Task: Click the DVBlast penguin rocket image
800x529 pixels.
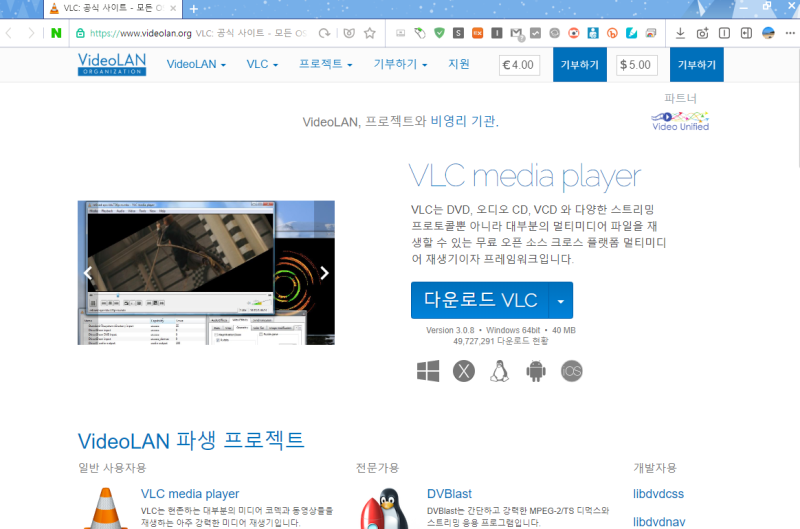Action: click(x=385, y=508)
